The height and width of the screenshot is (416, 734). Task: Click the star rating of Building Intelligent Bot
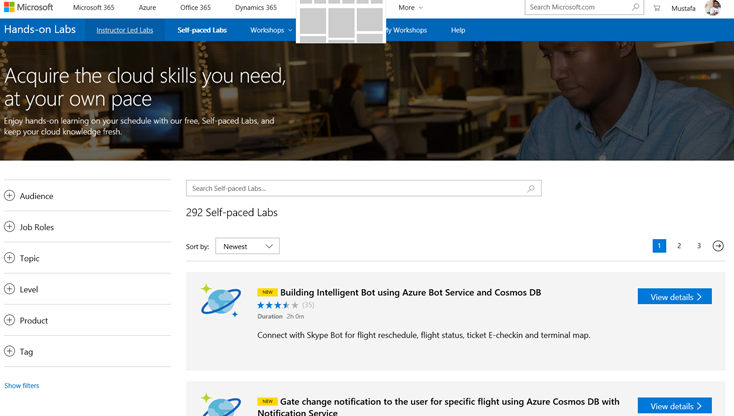278,305
